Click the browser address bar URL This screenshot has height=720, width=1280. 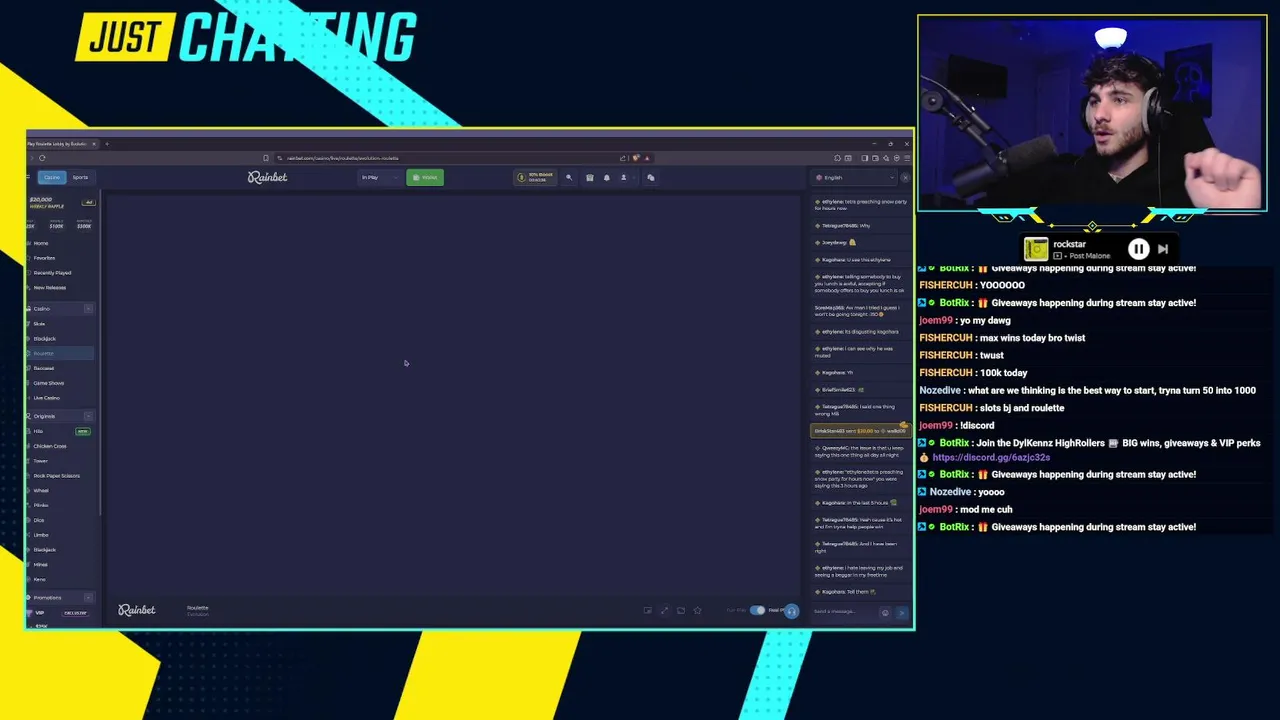point(343,158)
